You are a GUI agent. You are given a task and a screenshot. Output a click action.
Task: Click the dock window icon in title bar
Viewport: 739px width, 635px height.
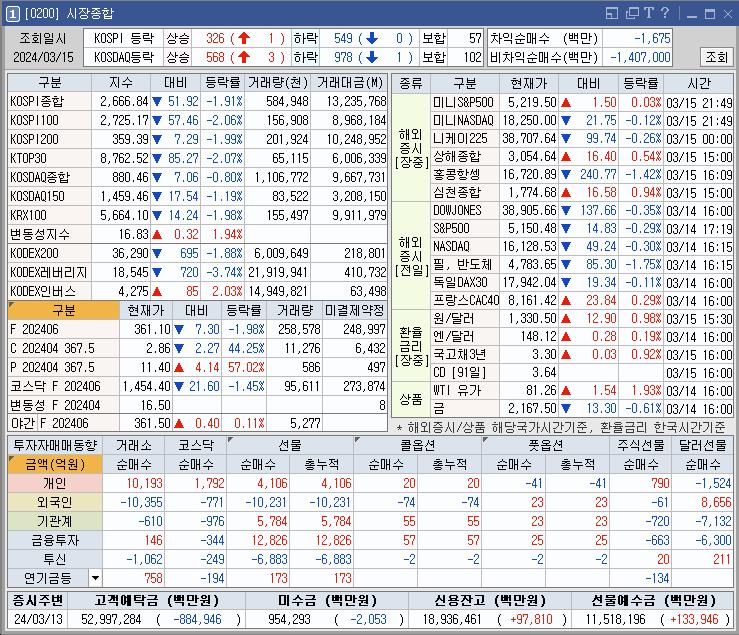coord(611,13)
